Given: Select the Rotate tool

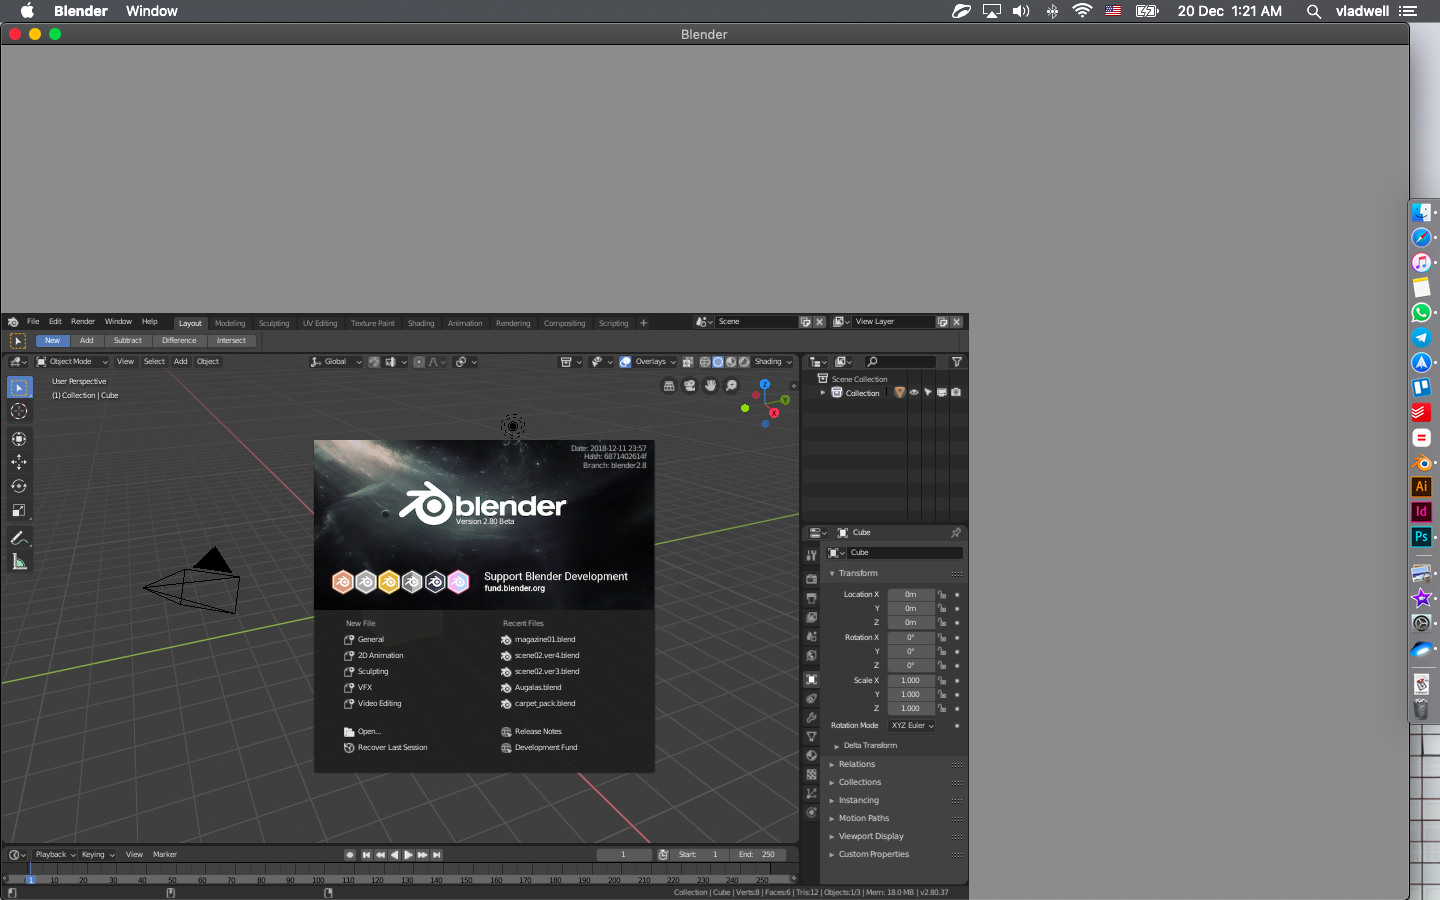Looking at the screenshot, I should pos(19,486).
